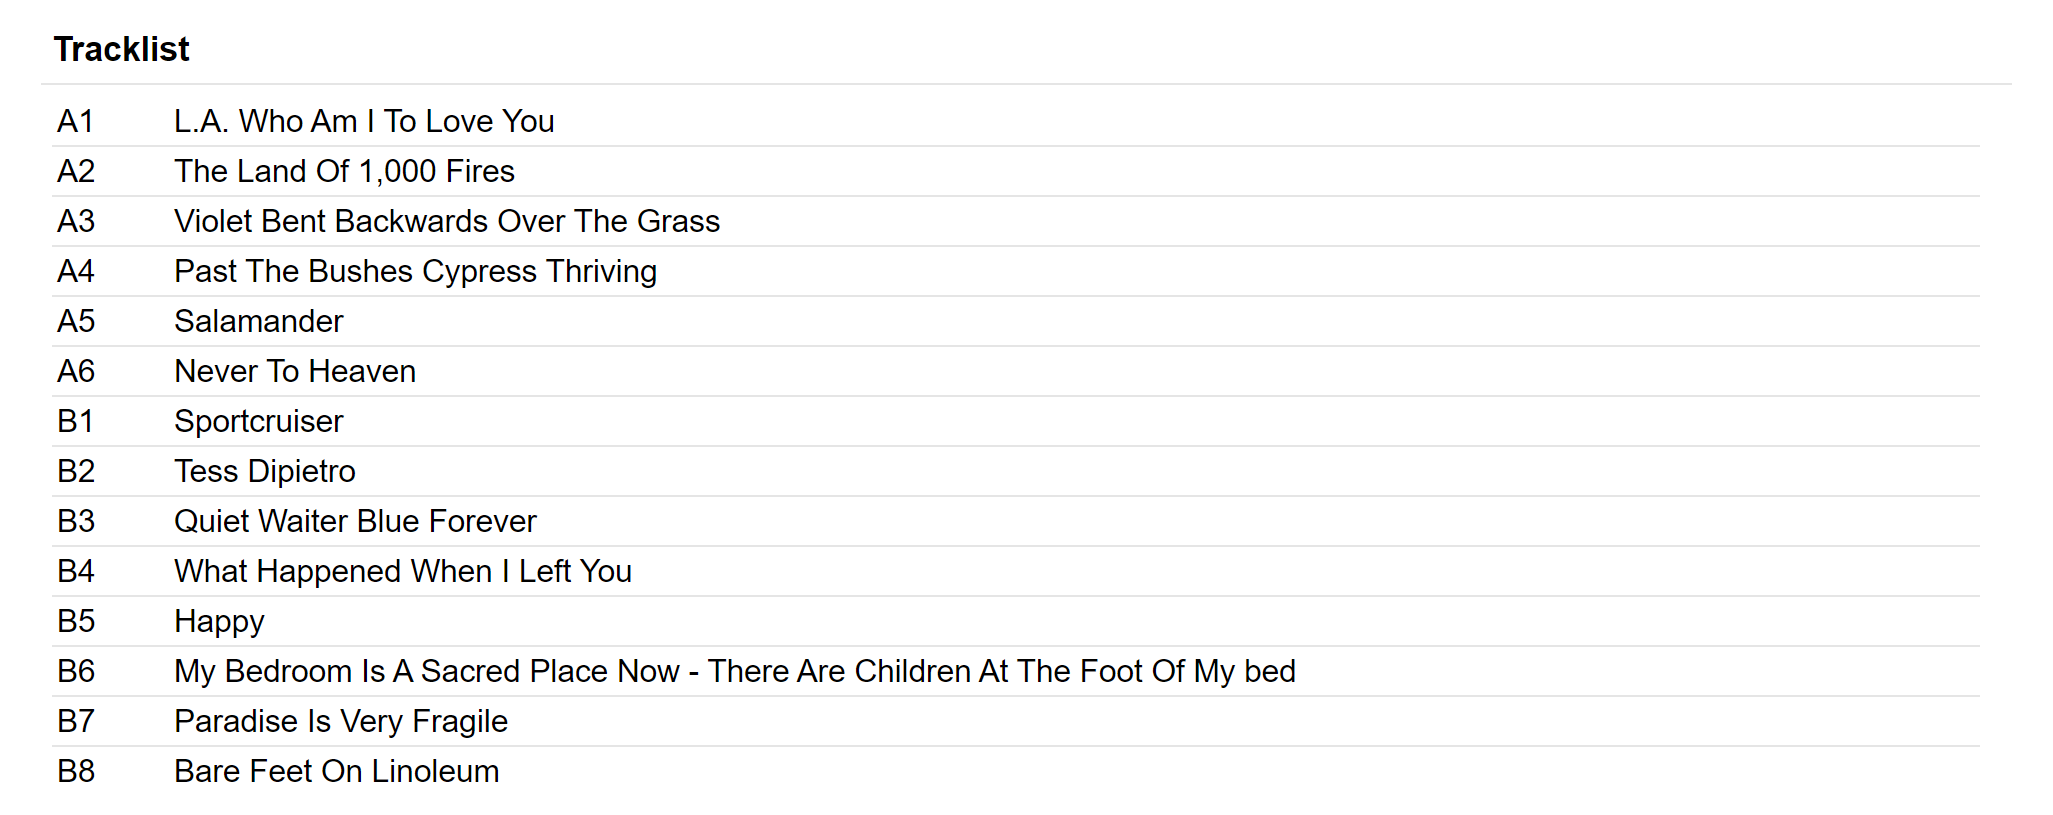Click The Land Of 1,000 Fires track
This screenshot has height=815, width=2053.
click(x=344, y=171)
